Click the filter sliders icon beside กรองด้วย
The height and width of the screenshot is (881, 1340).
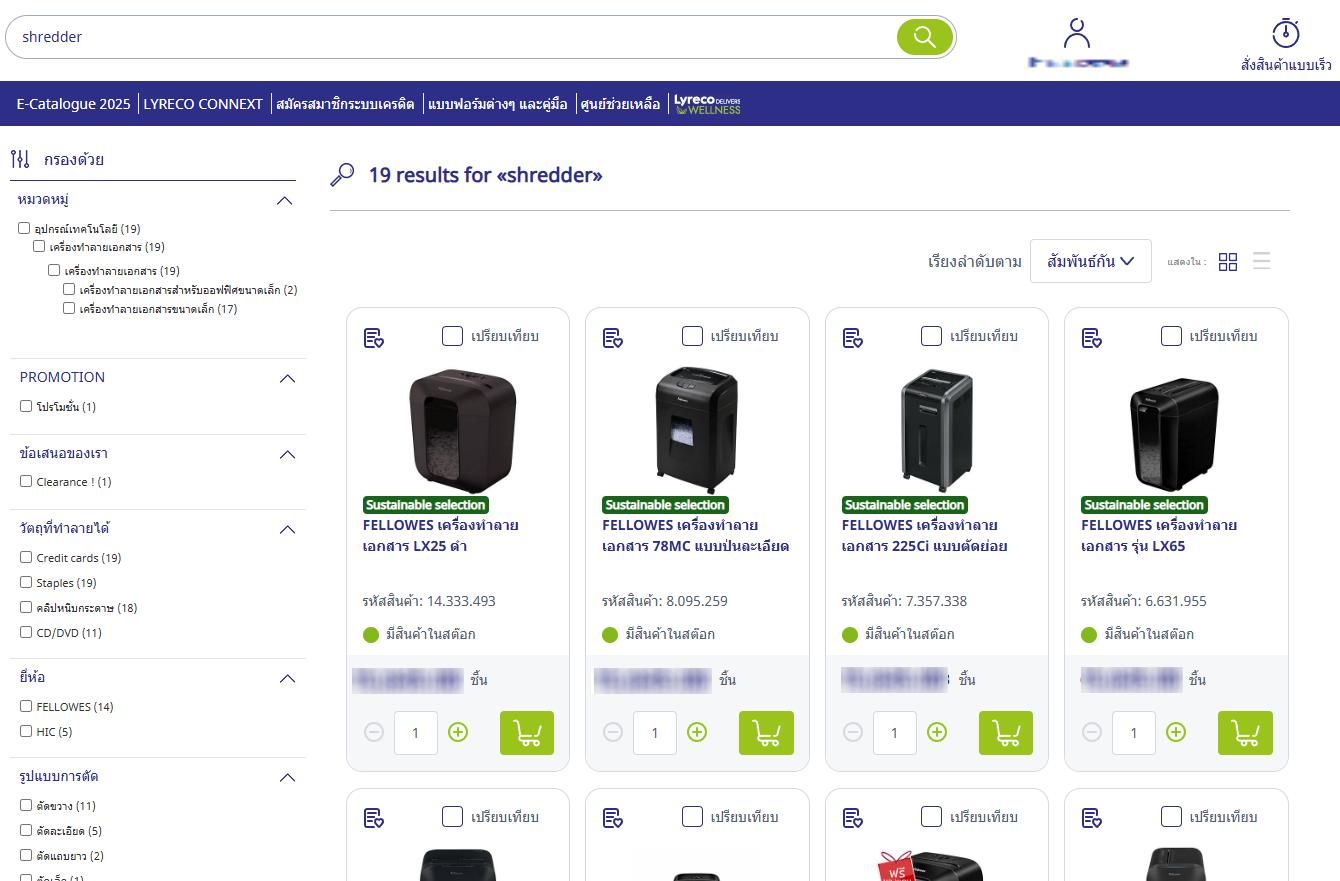pos(20,159)
